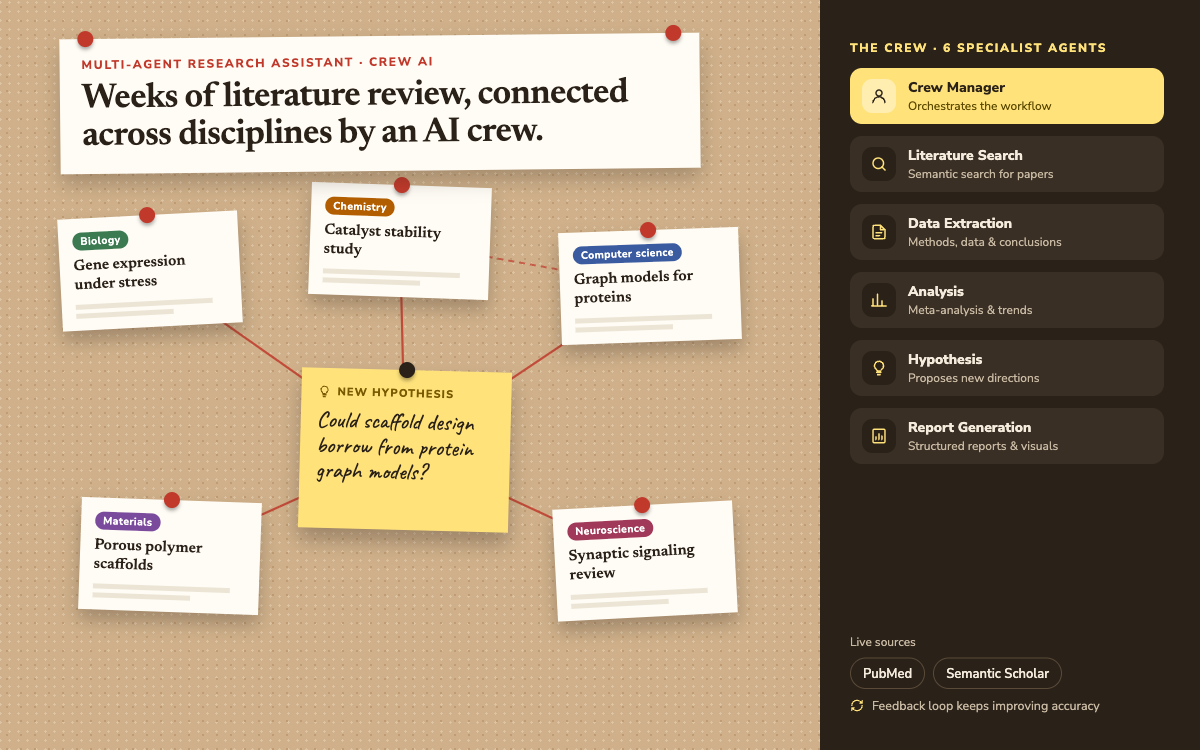
Task: Click the Chemistry tag
Action: [x=360, y=207]
